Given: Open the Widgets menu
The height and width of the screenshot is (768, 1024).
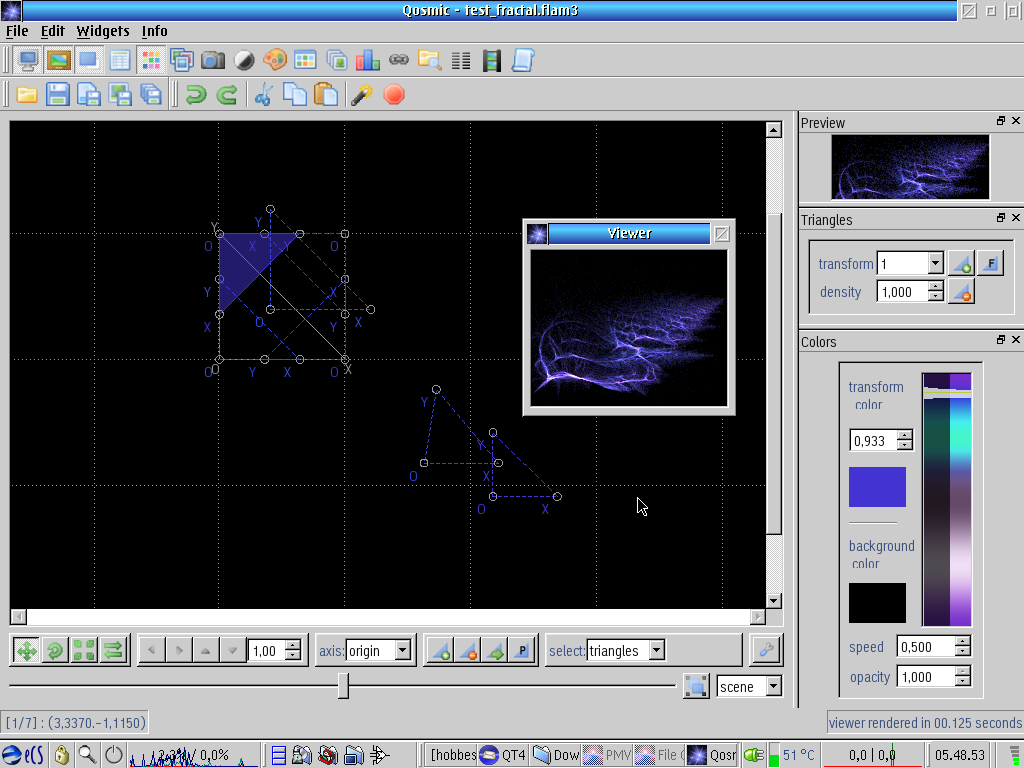Looking at the screenshot, I should 102,31.
